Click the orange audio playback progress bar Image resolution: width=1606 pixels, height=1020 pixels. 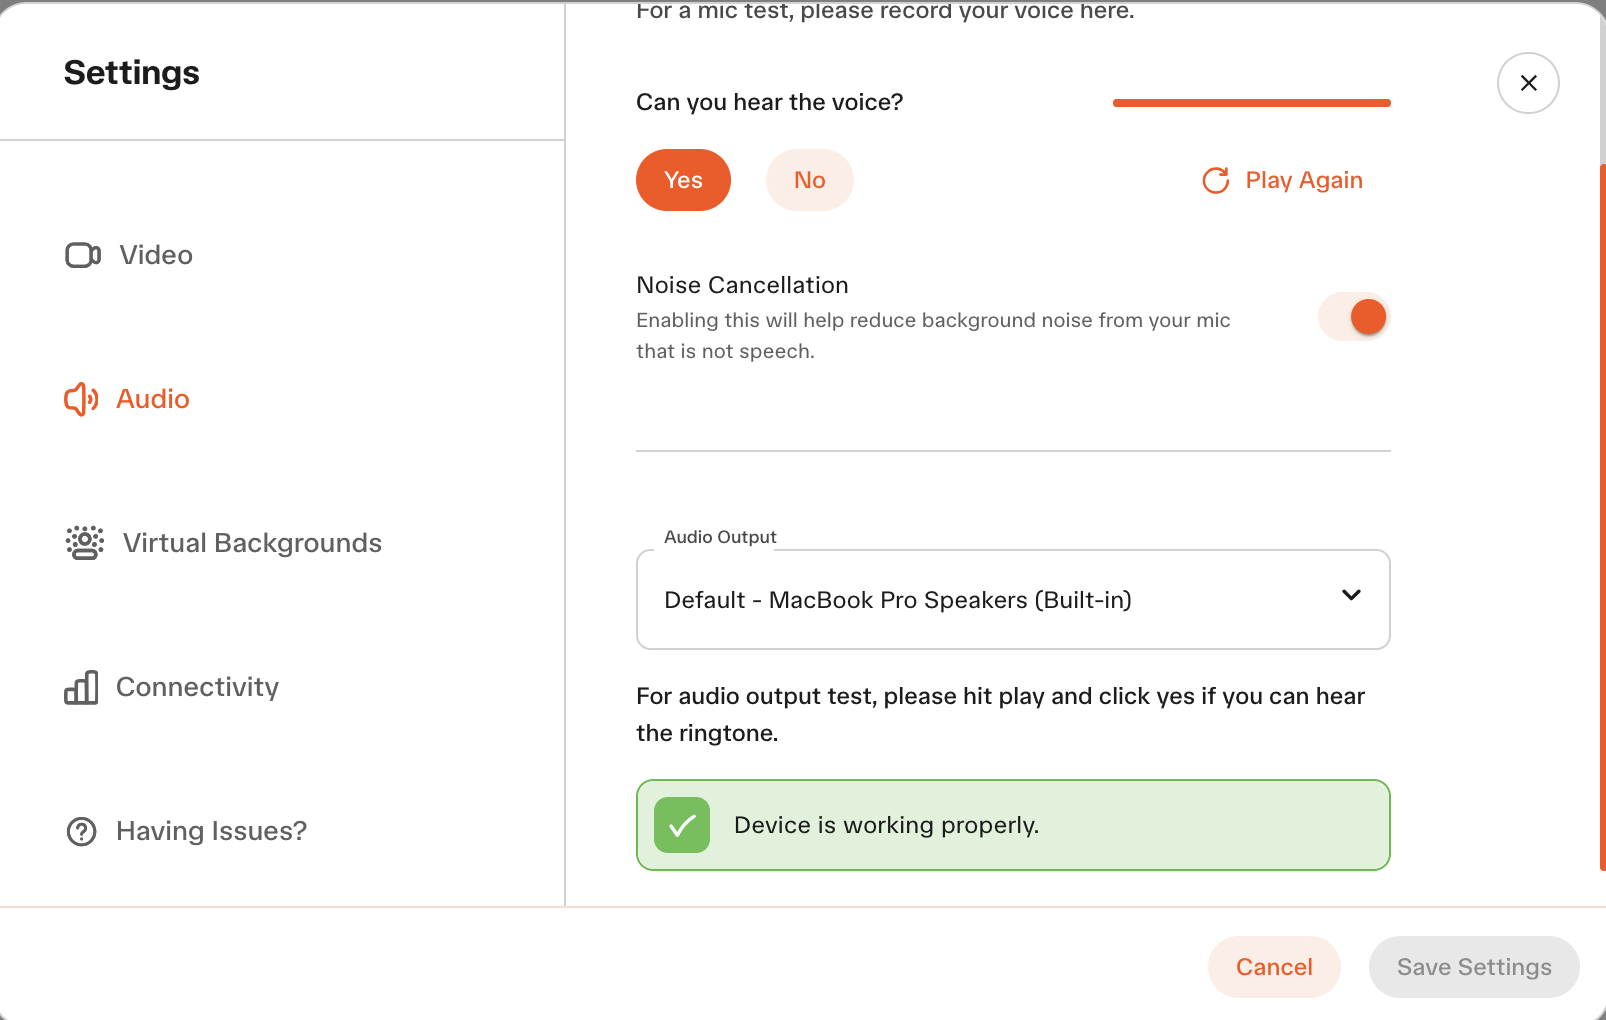pyautogui.click(x=1252, y=102)
